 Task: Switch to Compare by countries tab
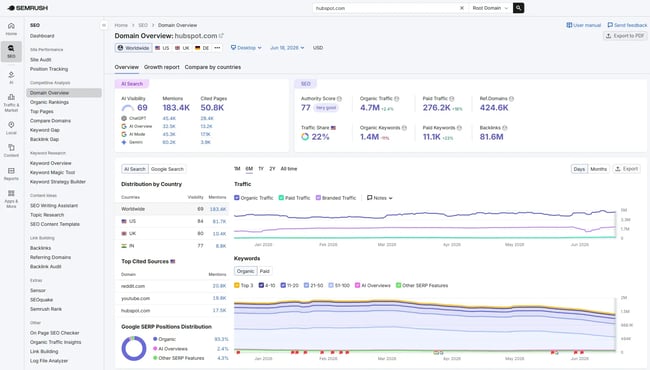(213, 67)
